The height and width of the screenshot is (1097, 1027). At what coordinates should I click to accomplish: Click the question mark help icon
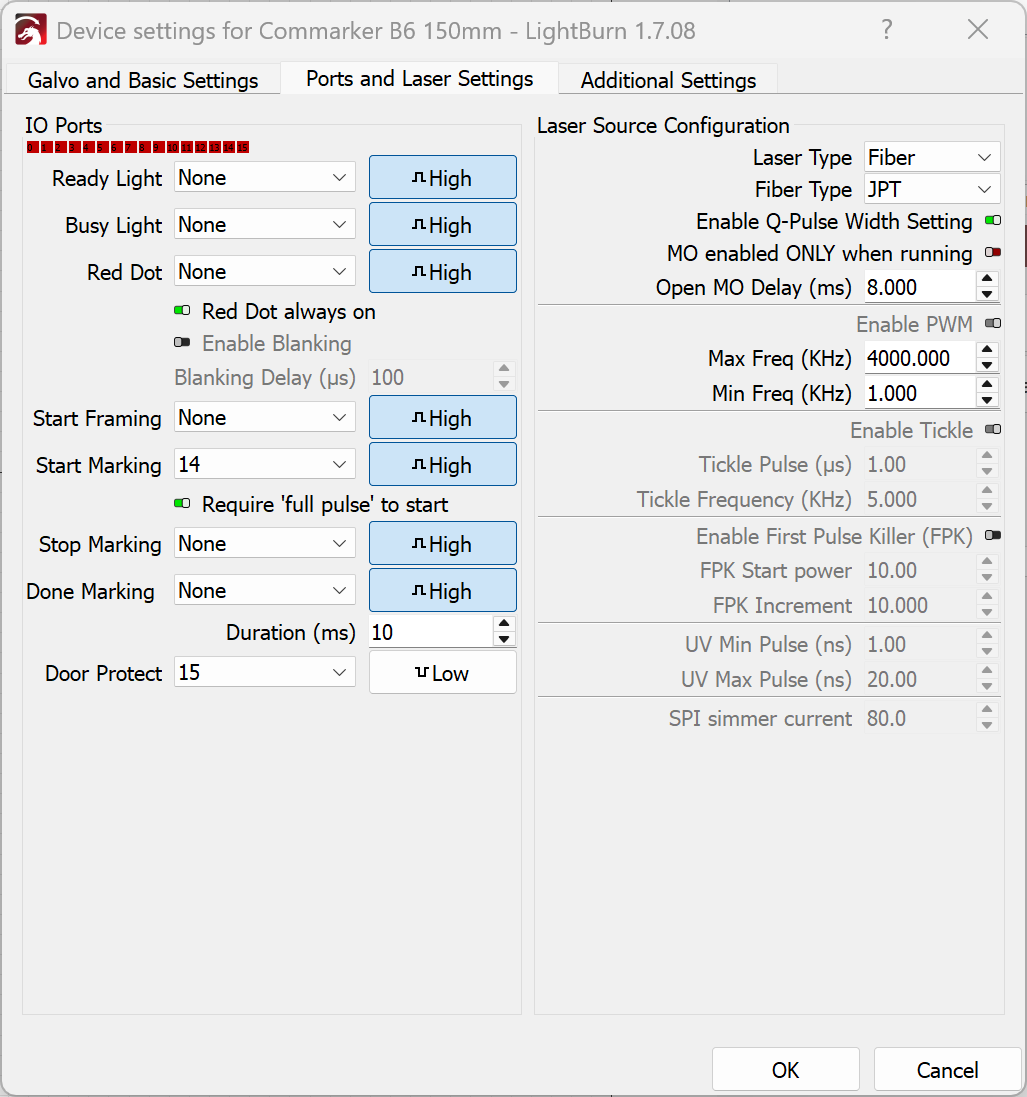[x=886, y=30]
